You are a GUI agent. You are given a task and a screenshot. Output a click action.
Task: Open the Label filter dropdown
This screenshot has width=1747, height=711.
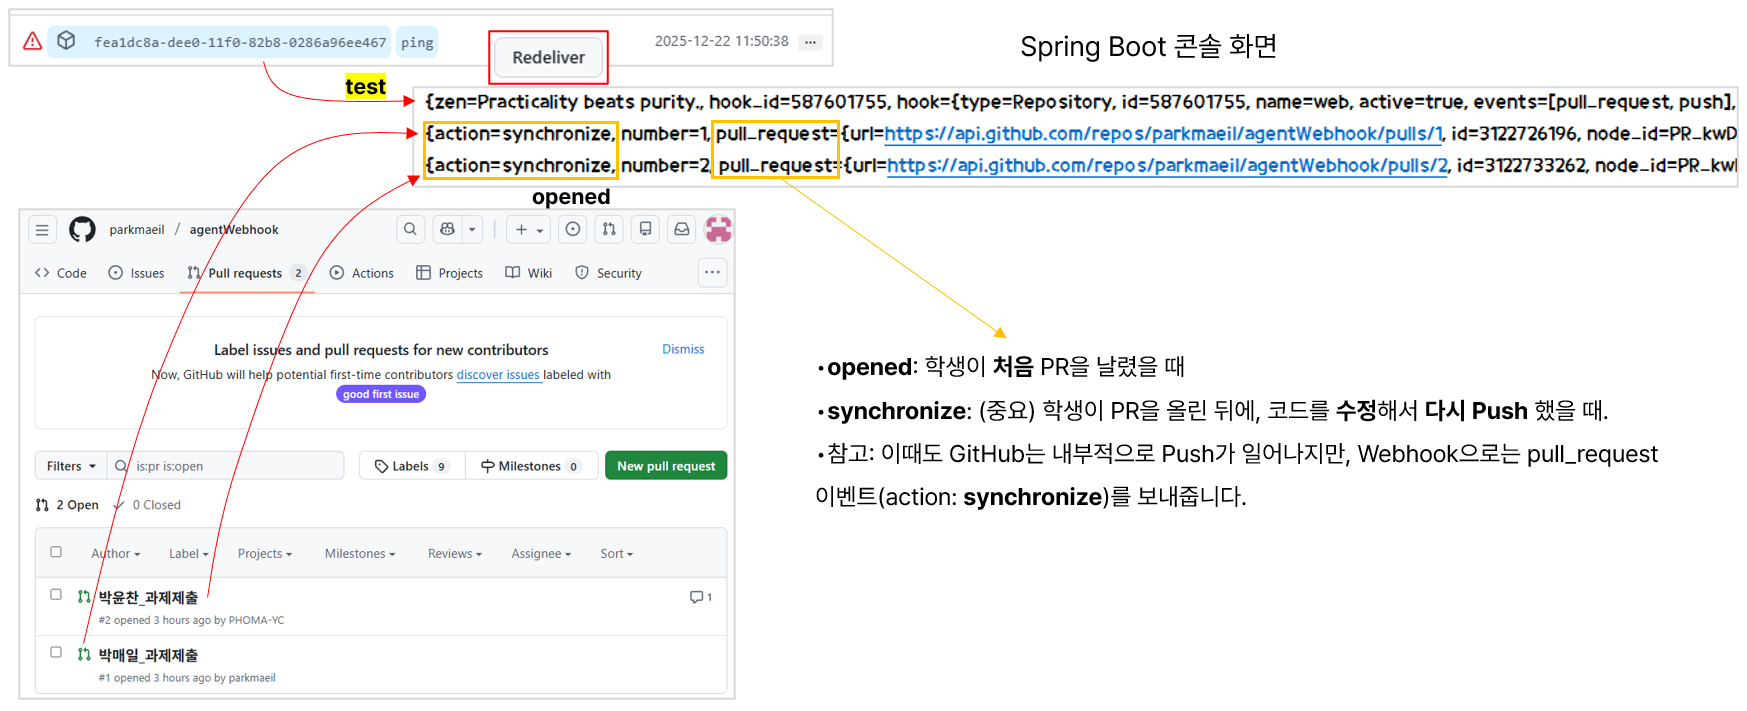click(x=189, y=554)
